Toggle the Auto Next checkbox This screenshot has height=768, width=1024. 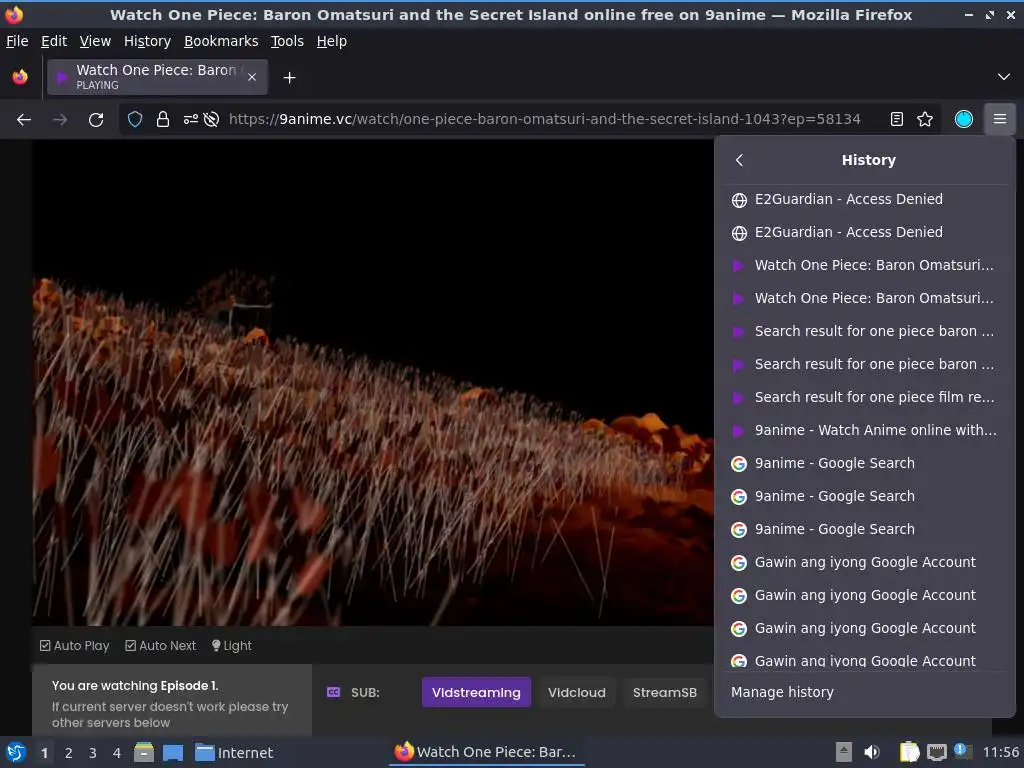(x=161, y=646)
